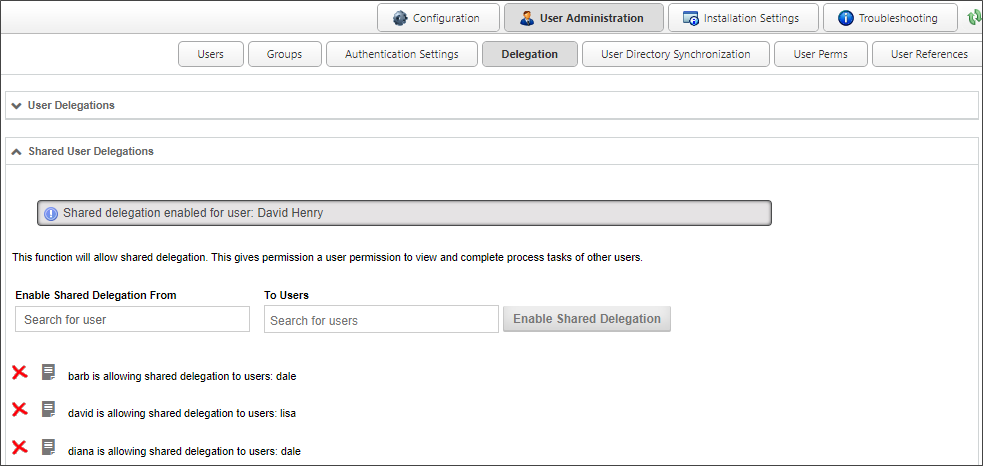Open document icon for diana's delegation
This screenshot has height=466, width=983.
pyautogui.click(x=48, y=447)
